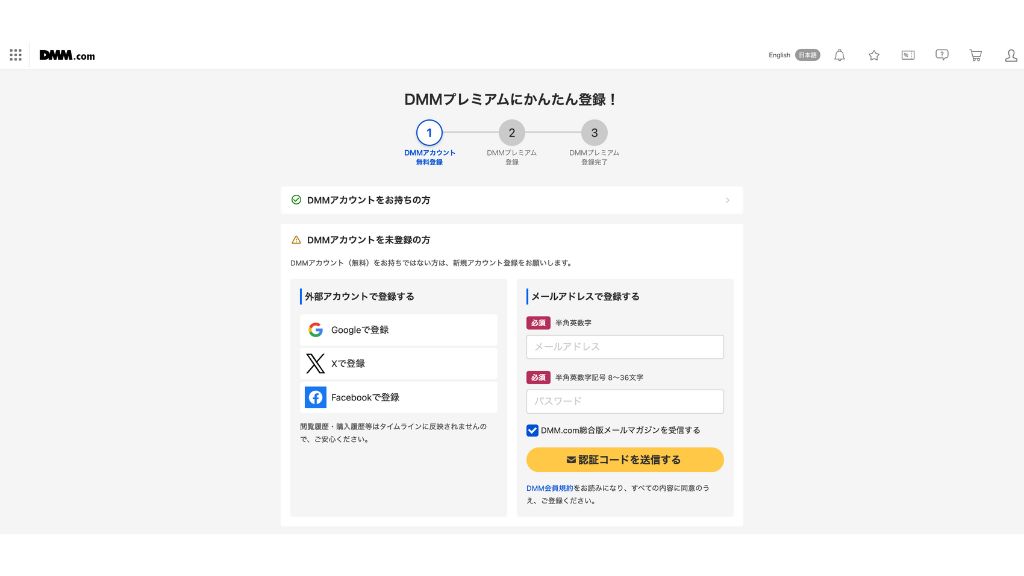Viewport: 1024px width, 576px height.
Task: Click step 3 DMMプレミアム登録完了 circle
Action: (594, 132)
